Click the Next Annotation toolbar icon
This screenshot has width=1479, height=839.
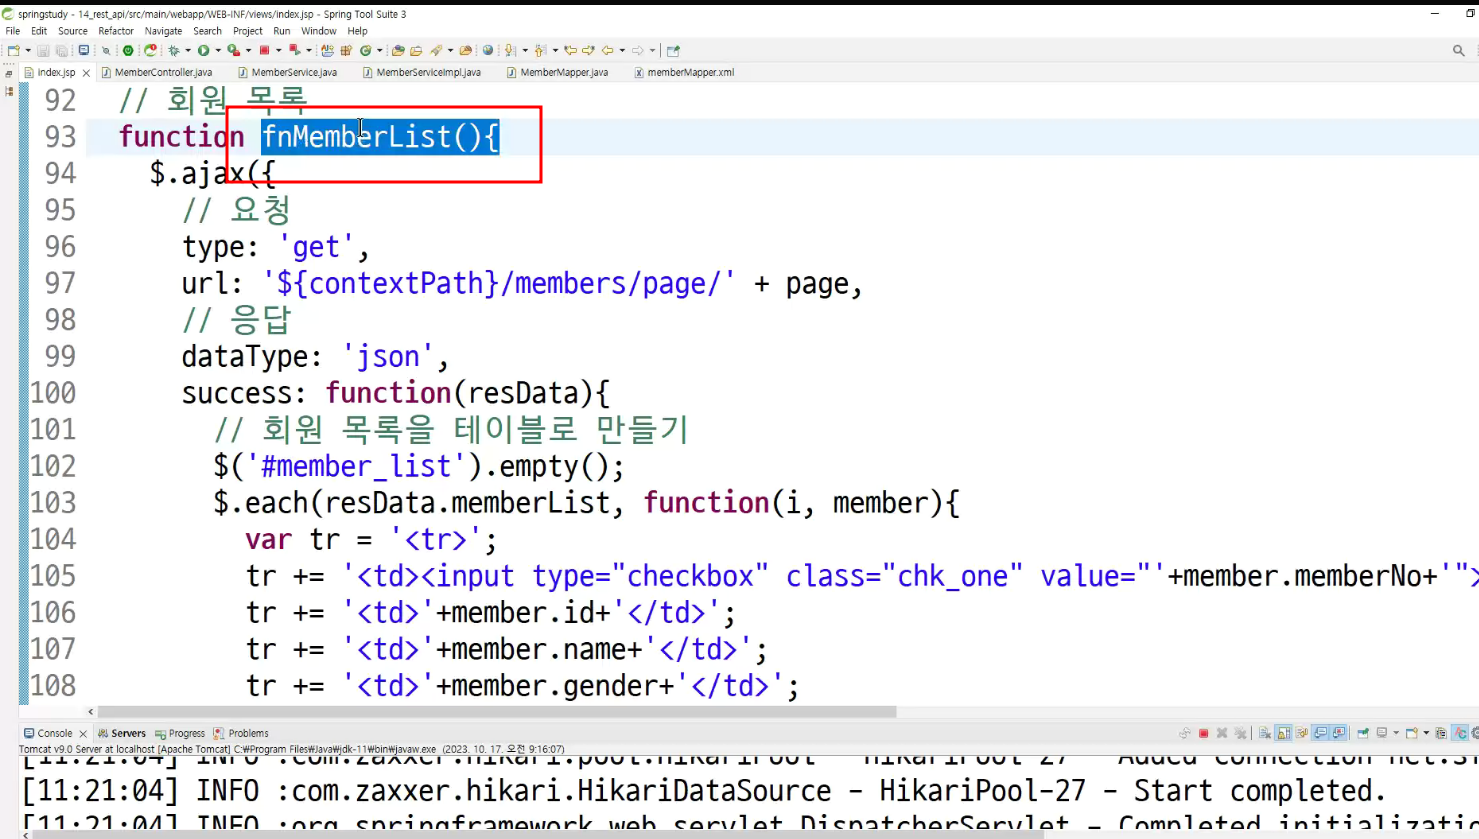click(510, 50)
